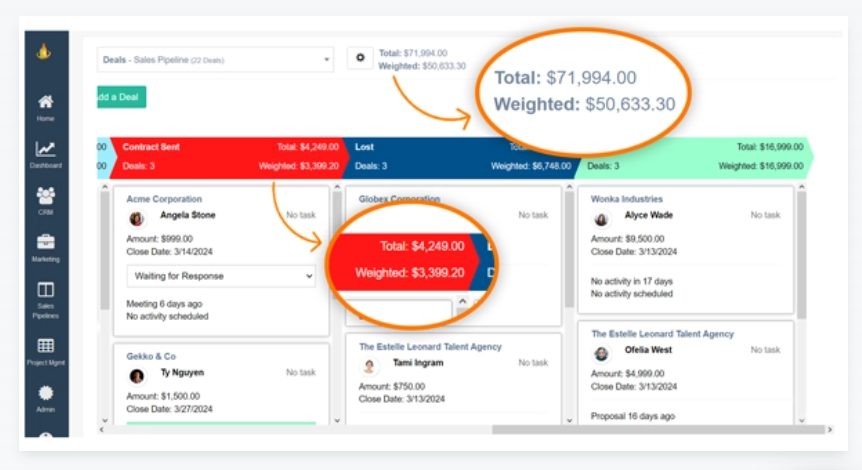This screenshot has height=470, width=862.
Task: Open the Waiting for Response dropdown
Action: (x=221, y=276)
